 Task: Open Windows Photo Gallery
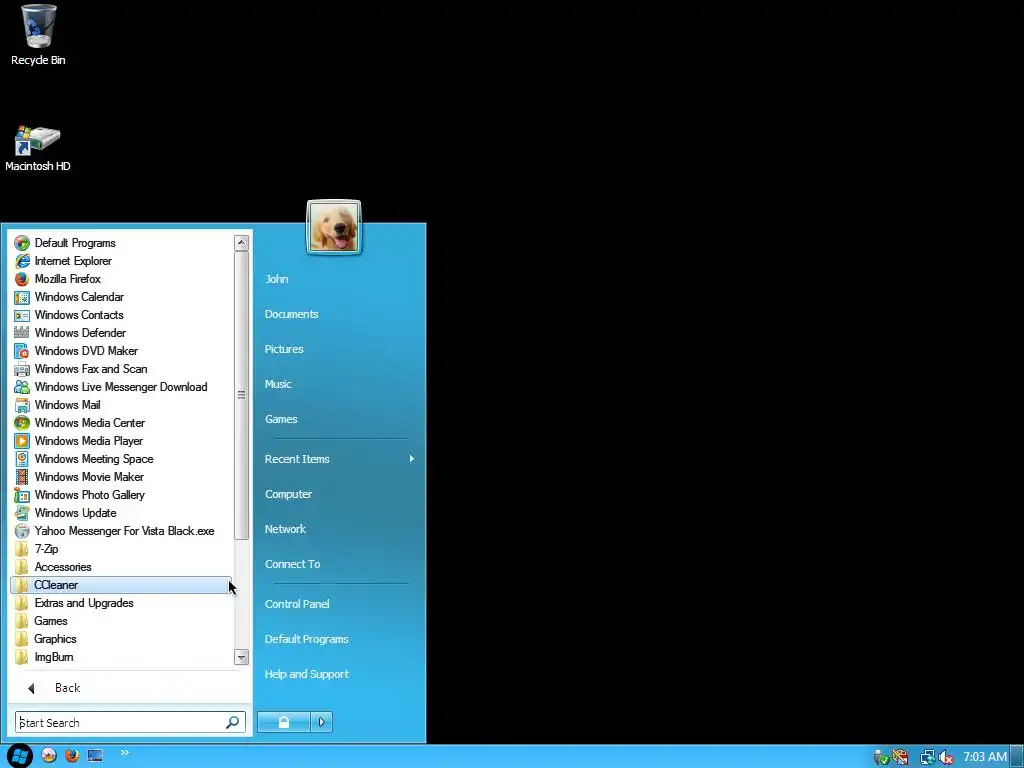(x=121, y=495)
